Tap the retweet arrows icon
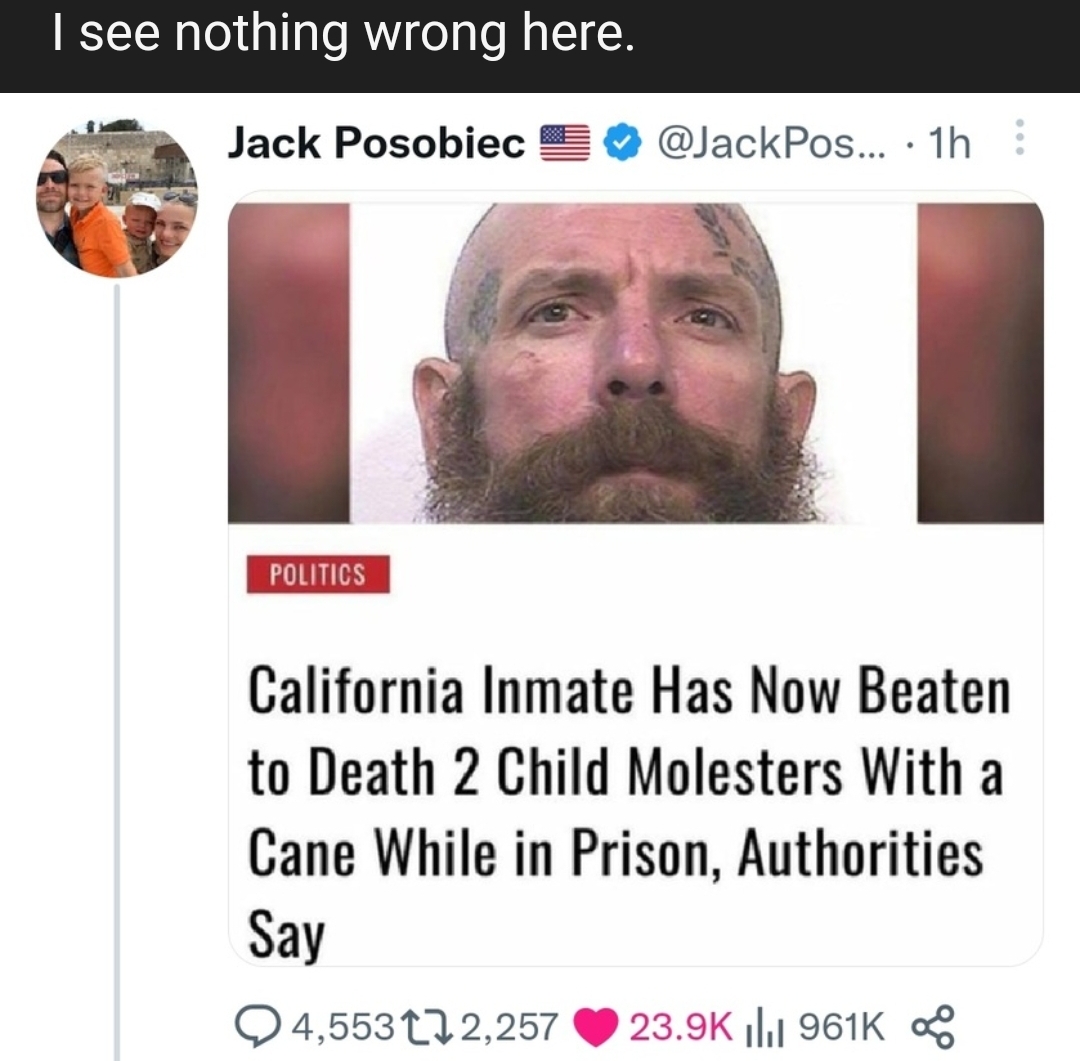 [x=431, y=1027]
